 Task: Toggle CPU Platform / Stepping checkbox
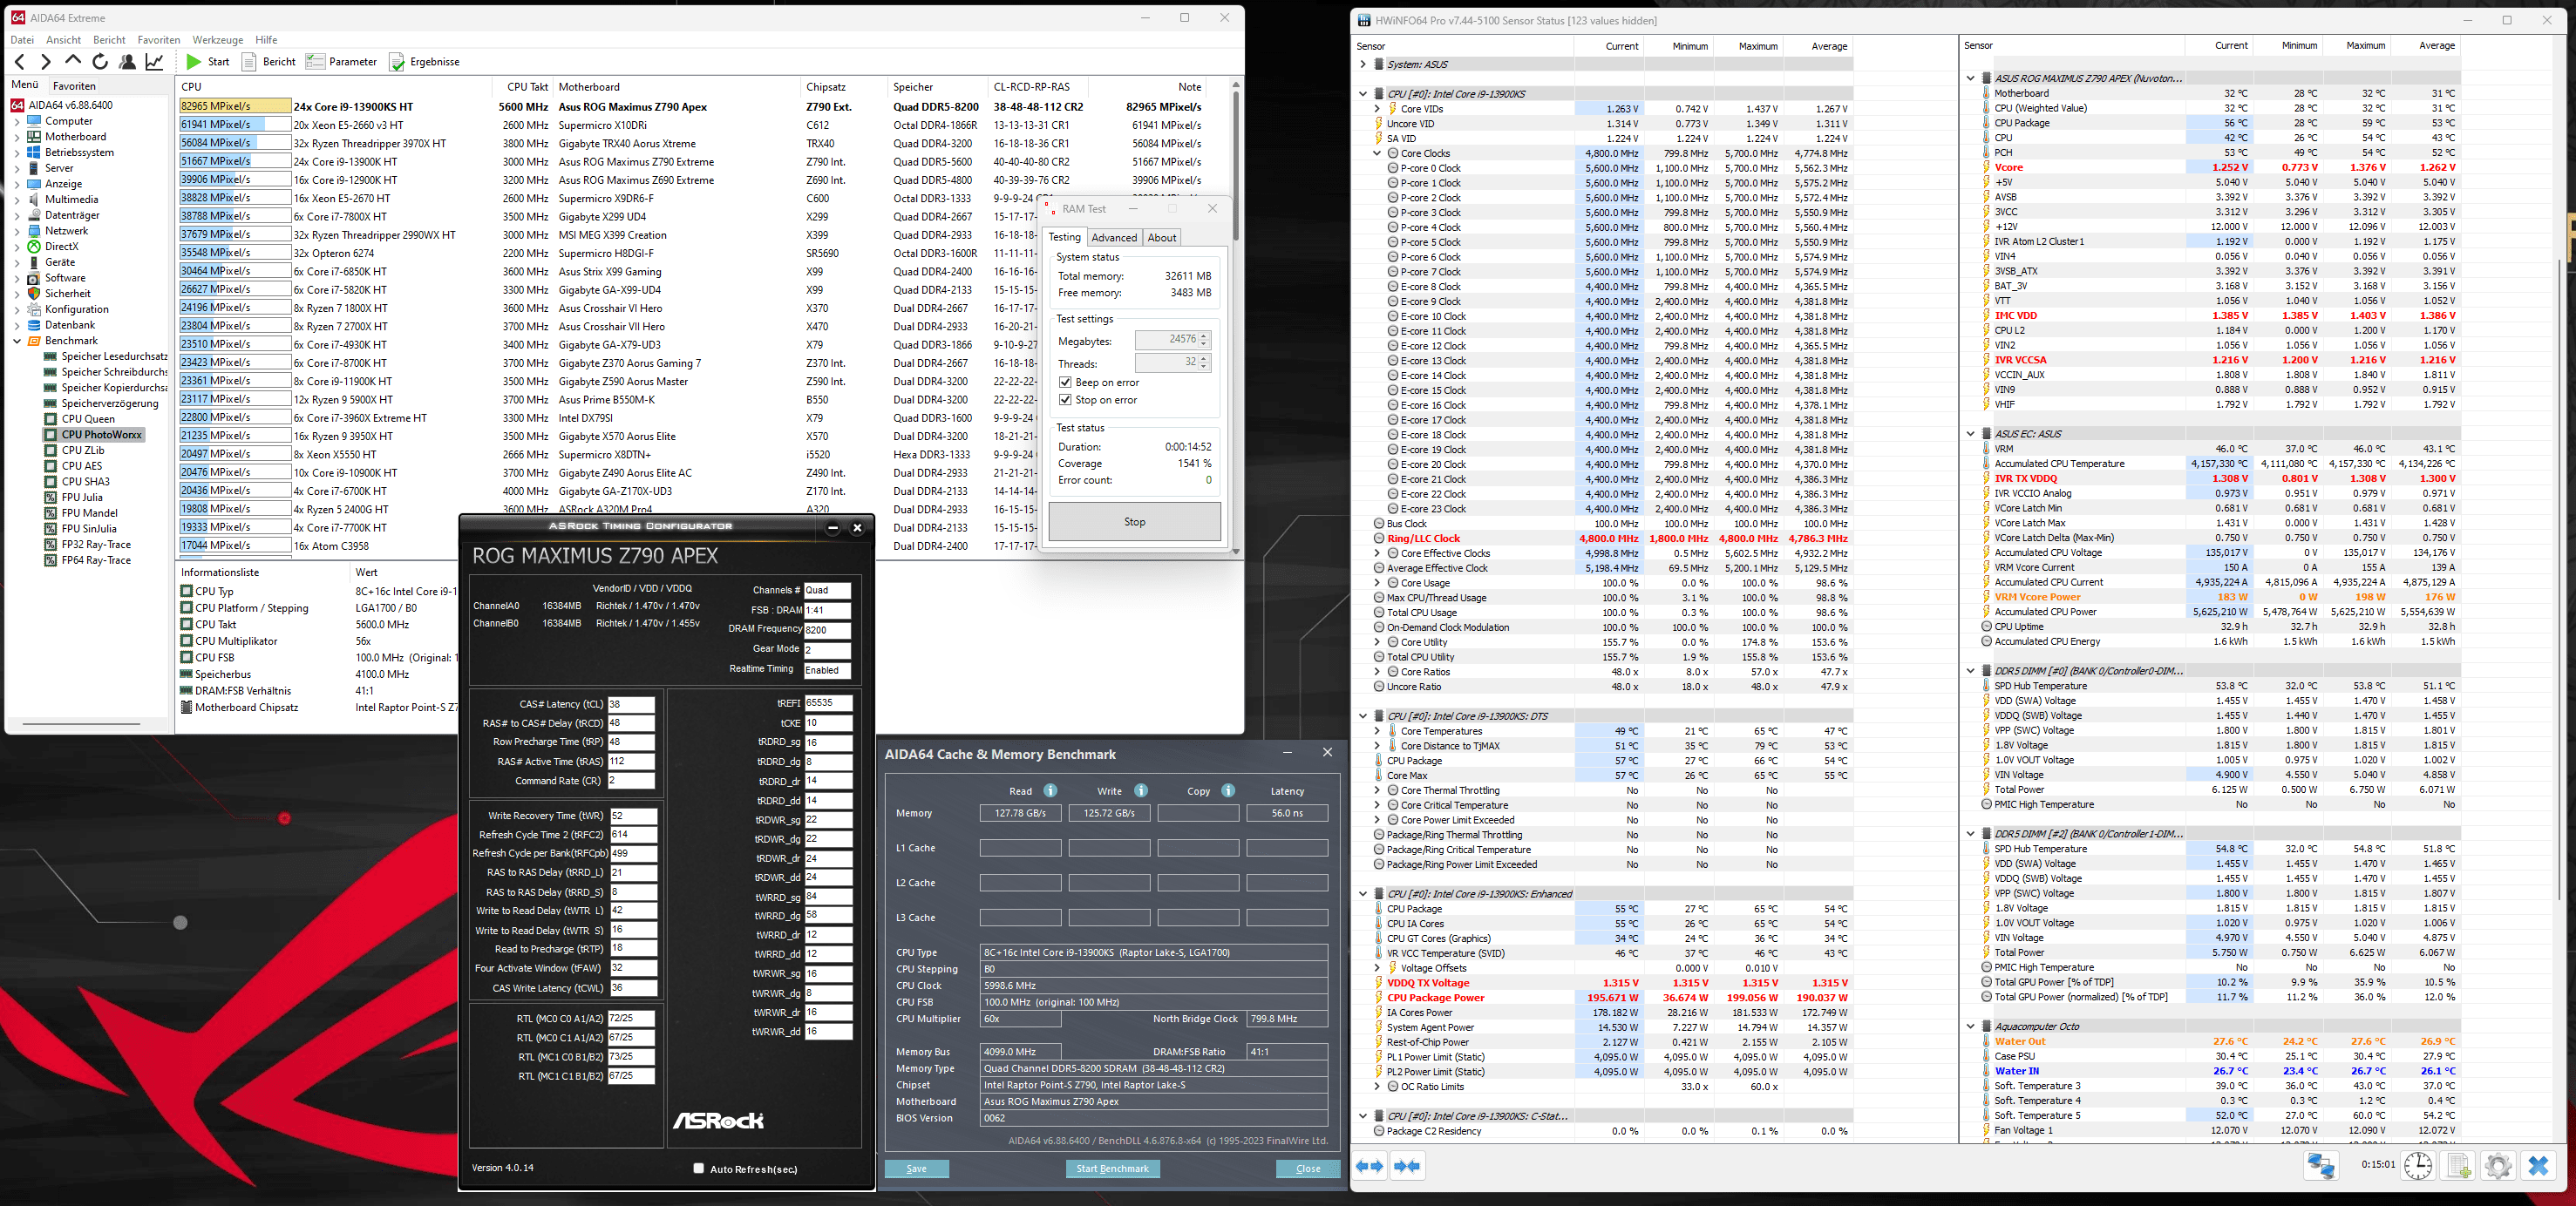(x=186, y=608)
